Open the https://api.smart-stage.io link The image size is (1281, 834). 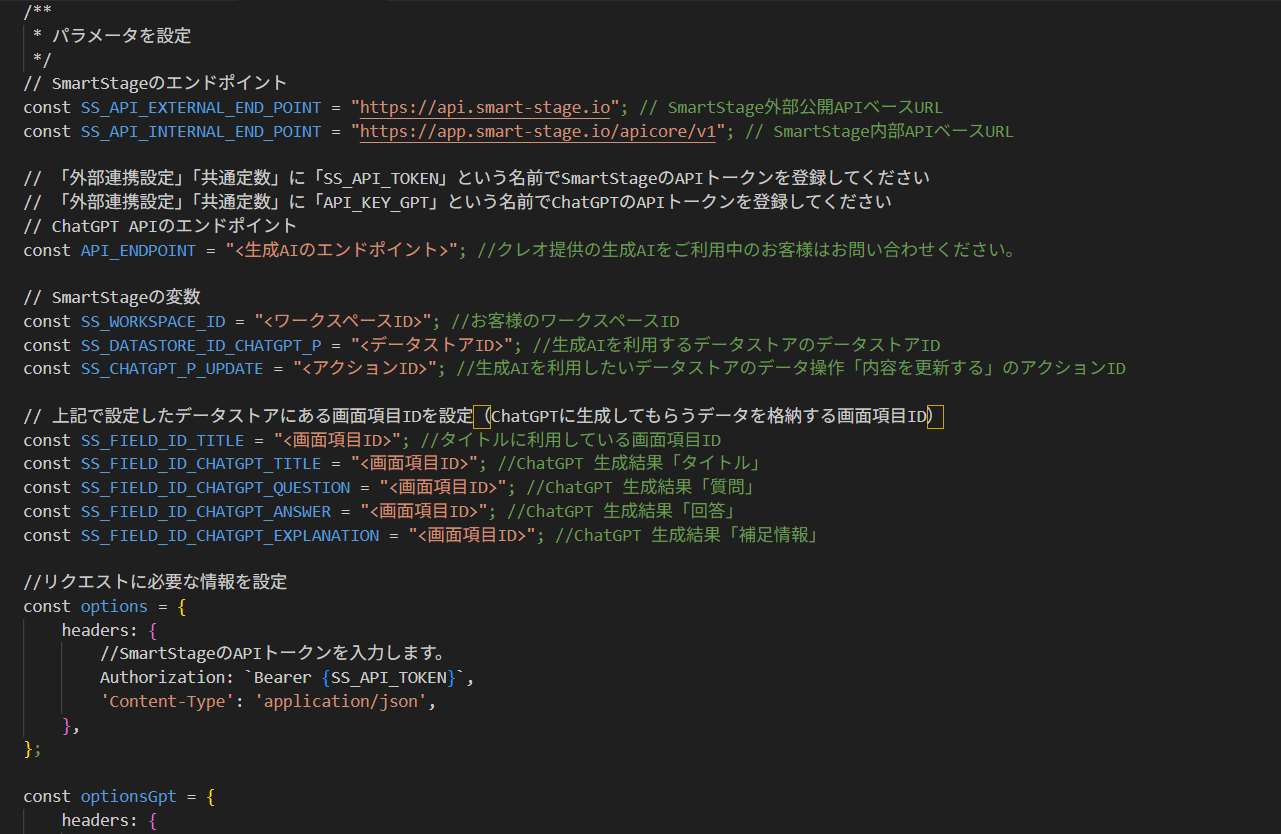click(484, 107)
